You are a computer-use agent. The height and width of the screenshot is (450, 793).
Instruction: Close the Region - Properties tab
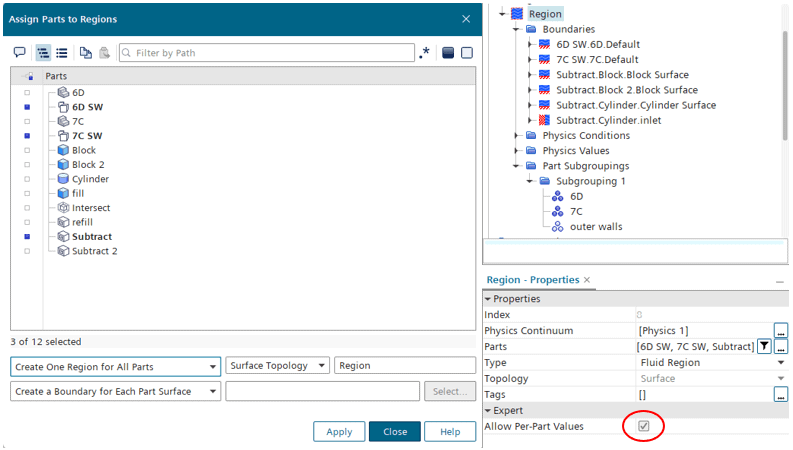[x=587, y=280]
